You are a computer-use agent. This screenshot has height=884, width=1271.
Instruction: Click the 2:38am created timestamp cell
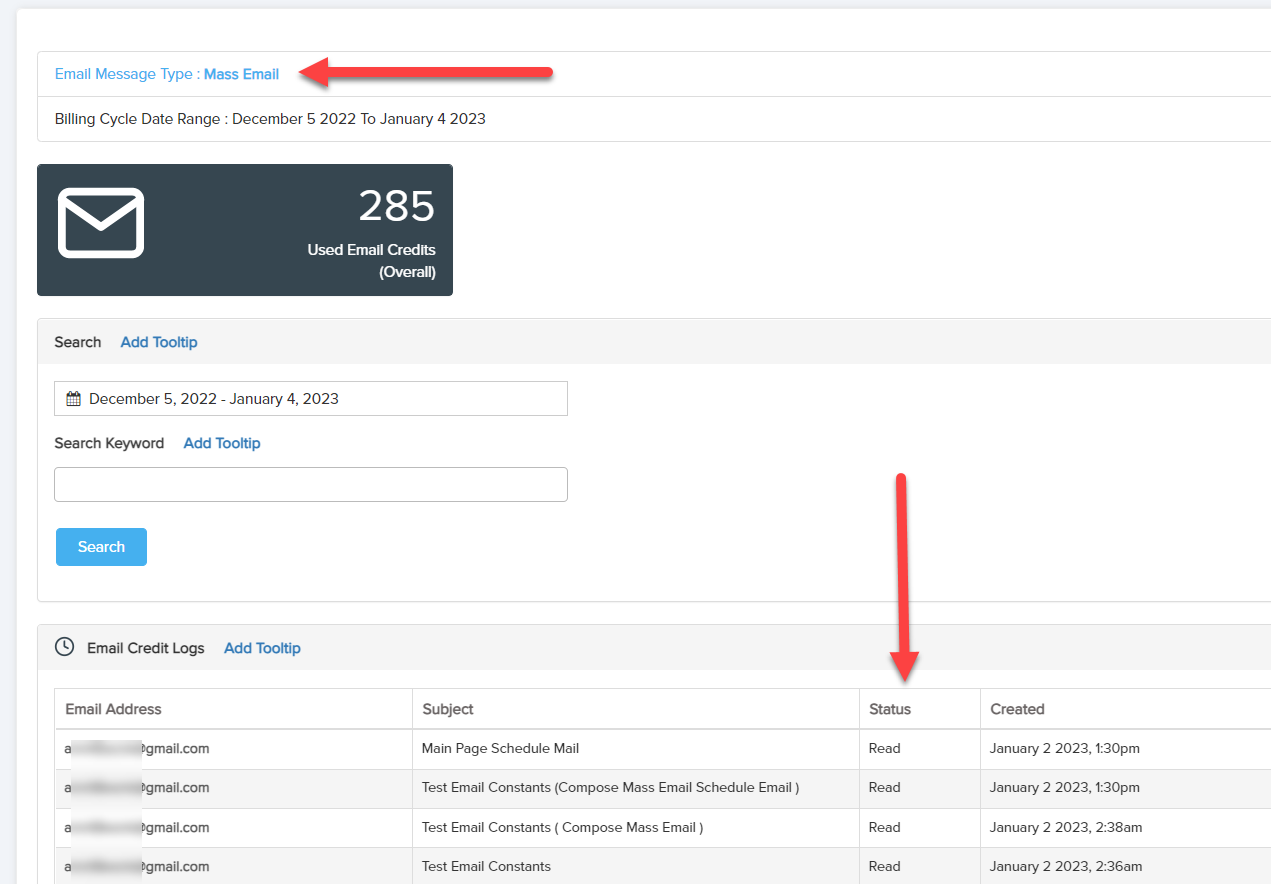[x=1066, y=827]
